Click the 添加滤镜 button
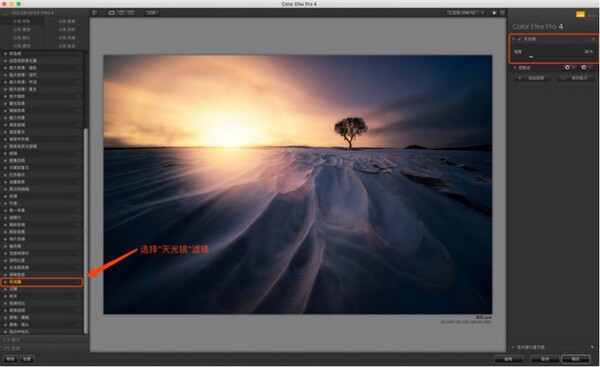The image size is (600, 367). [532, 78]
